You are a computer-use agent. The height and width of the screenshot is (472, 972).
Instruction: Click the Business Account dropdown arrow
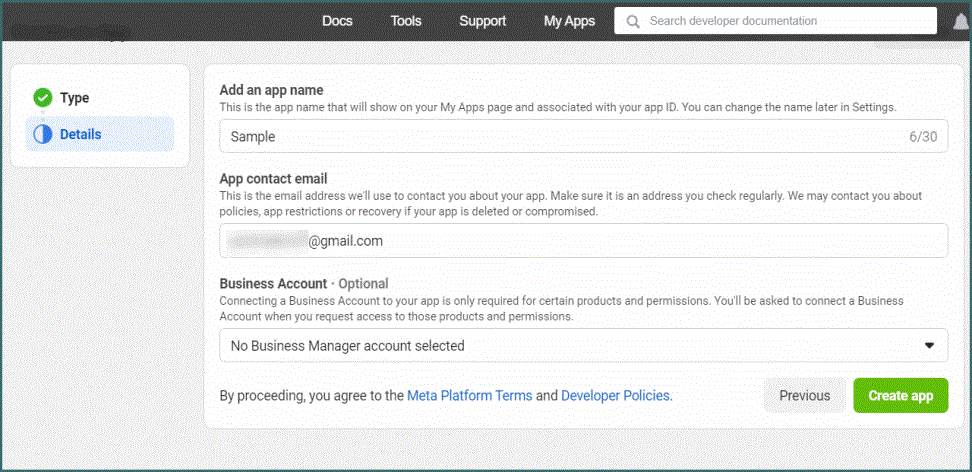coord(930,346)
